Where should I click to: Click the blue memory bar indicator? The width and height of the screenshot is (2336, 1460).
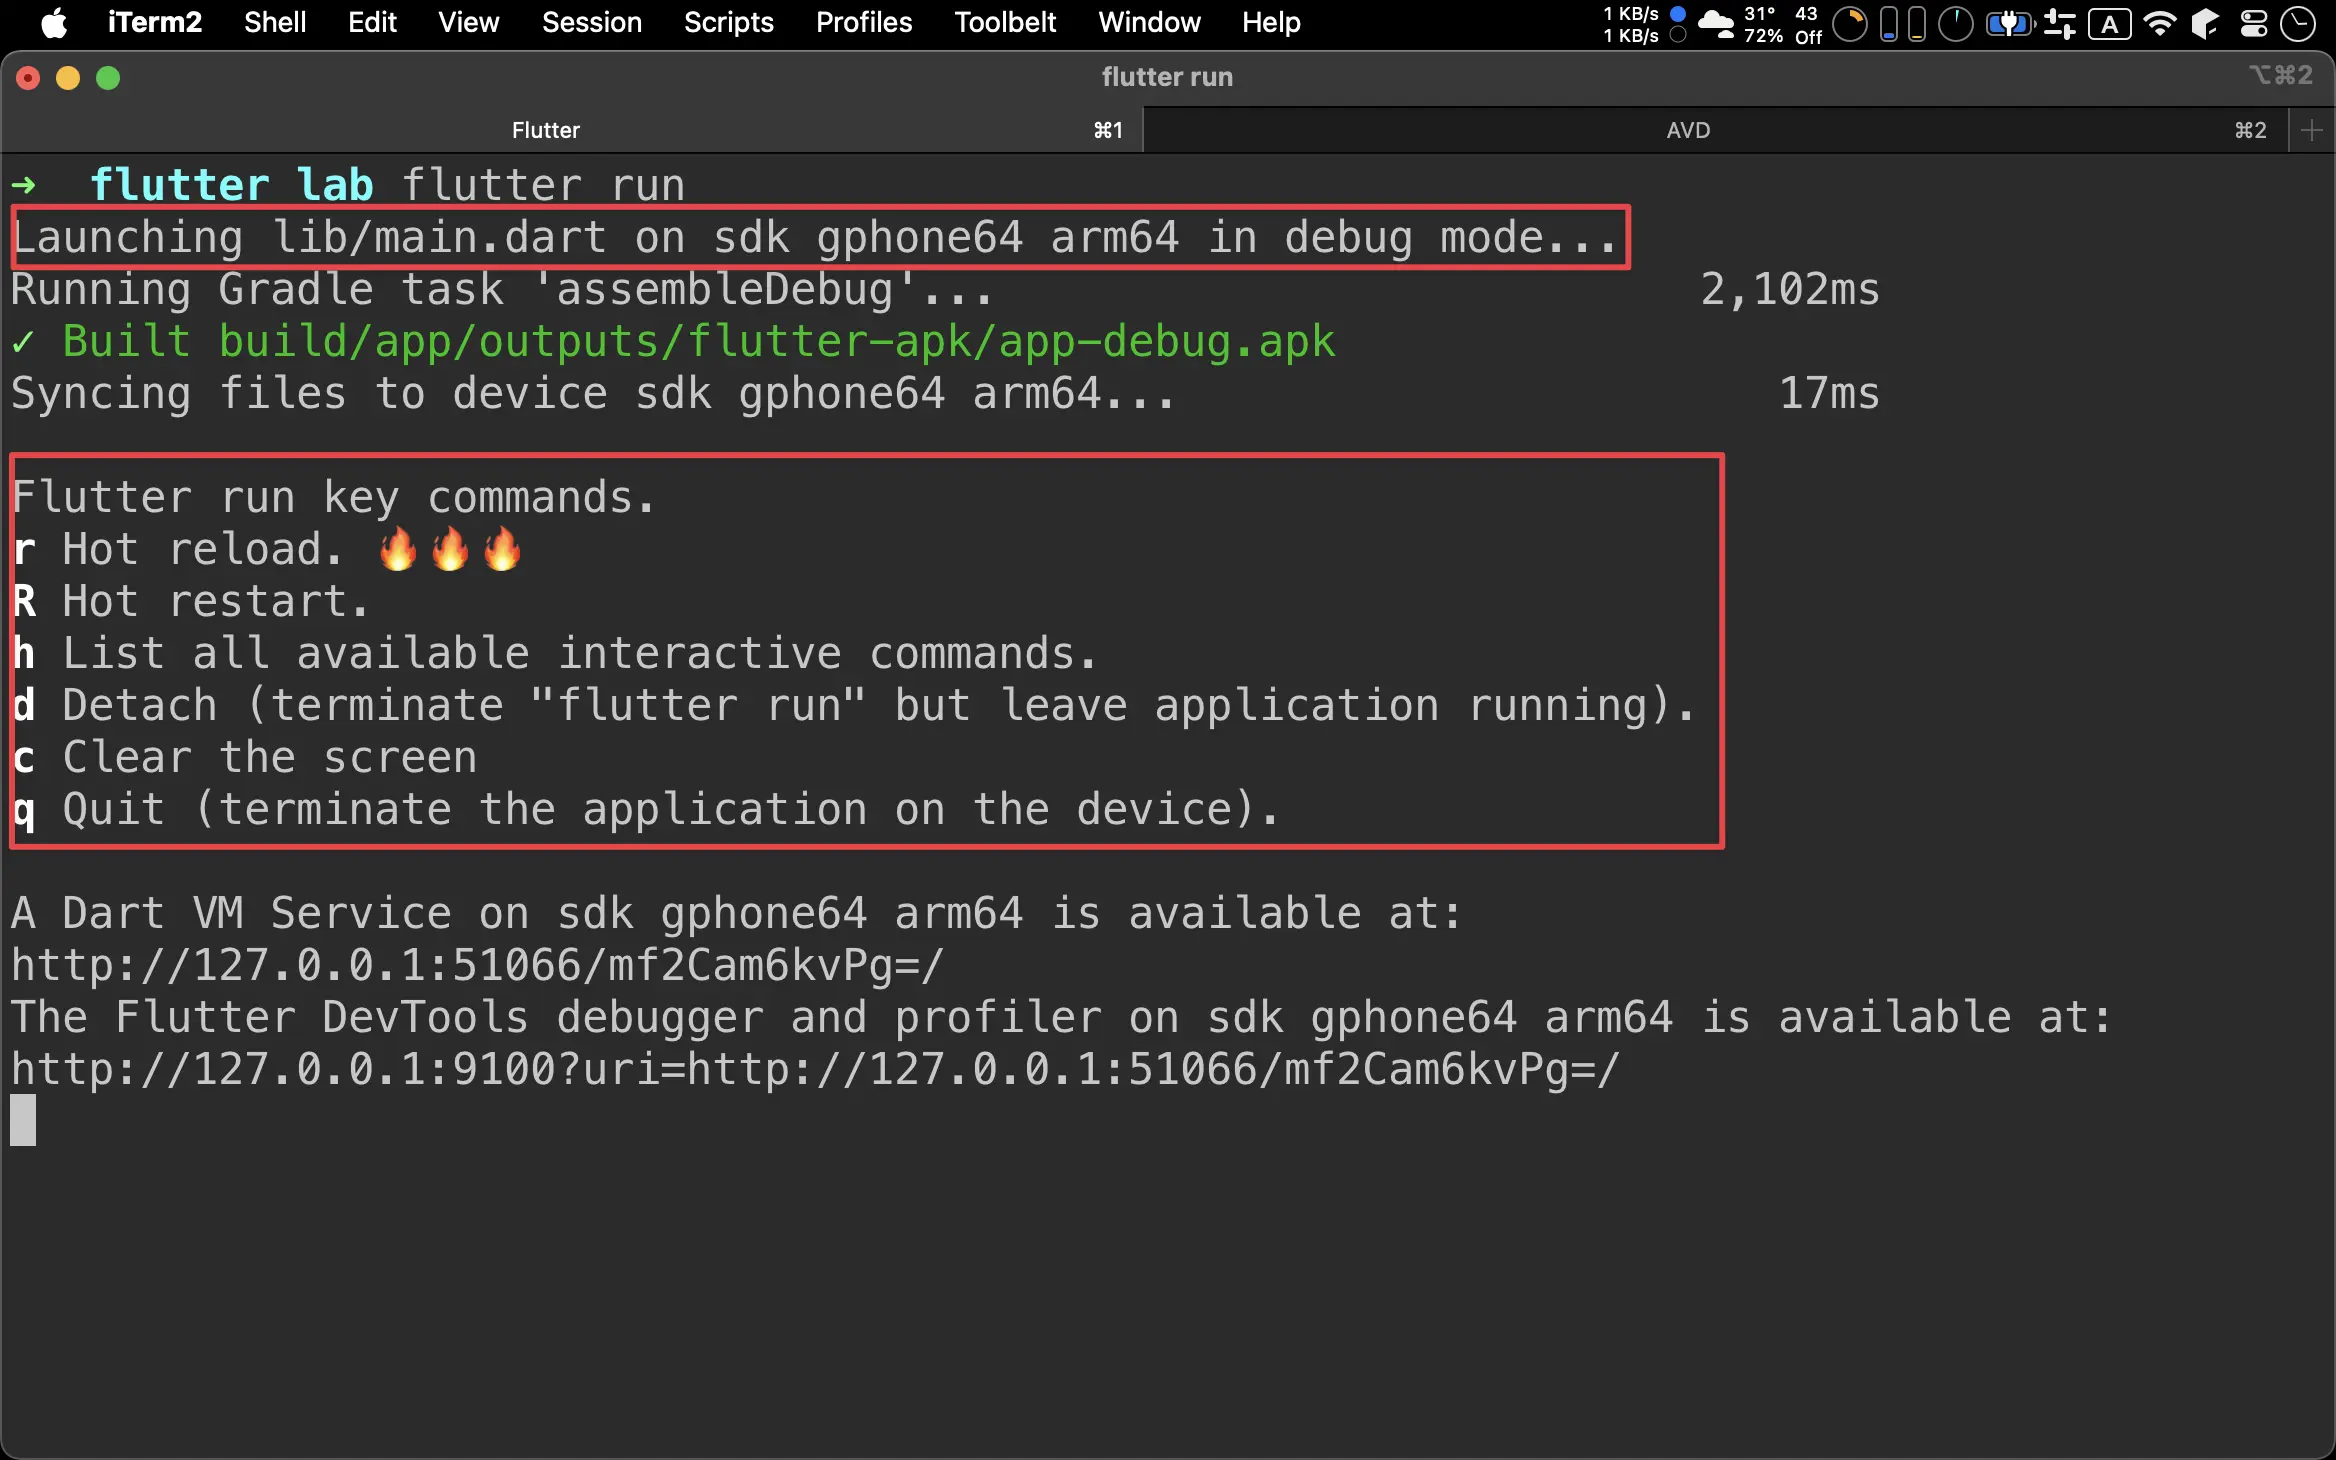(x=1889, y=24)
